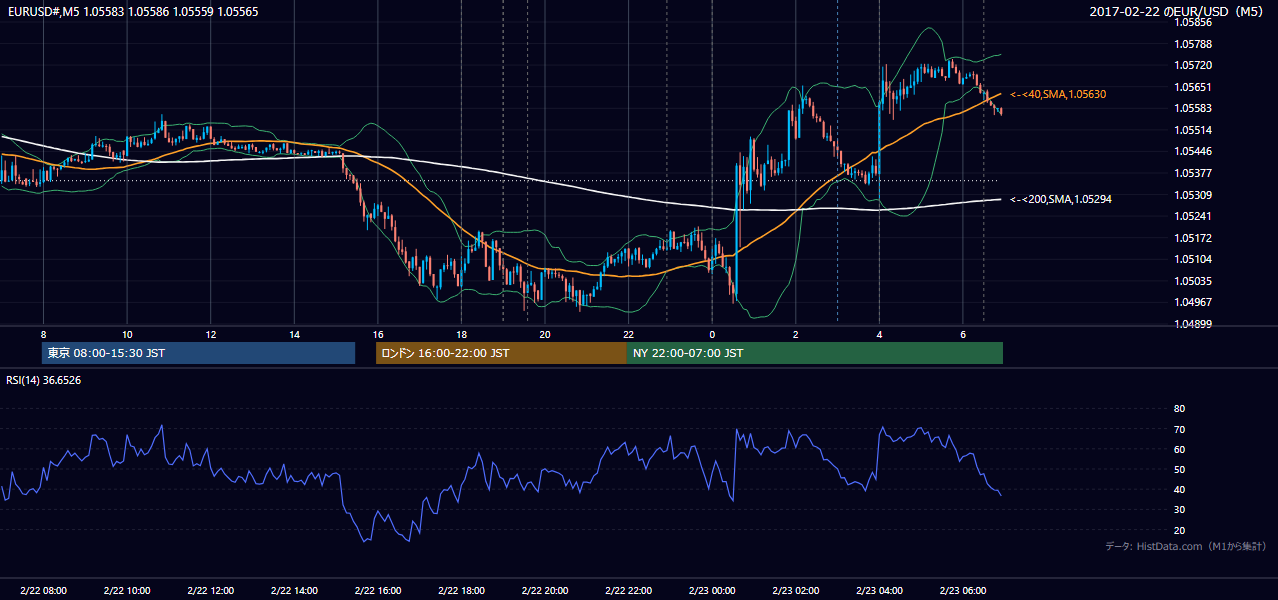Click the RSI 60 level label
This screenshot has height=600, width=1278.
coord(1179,449)
